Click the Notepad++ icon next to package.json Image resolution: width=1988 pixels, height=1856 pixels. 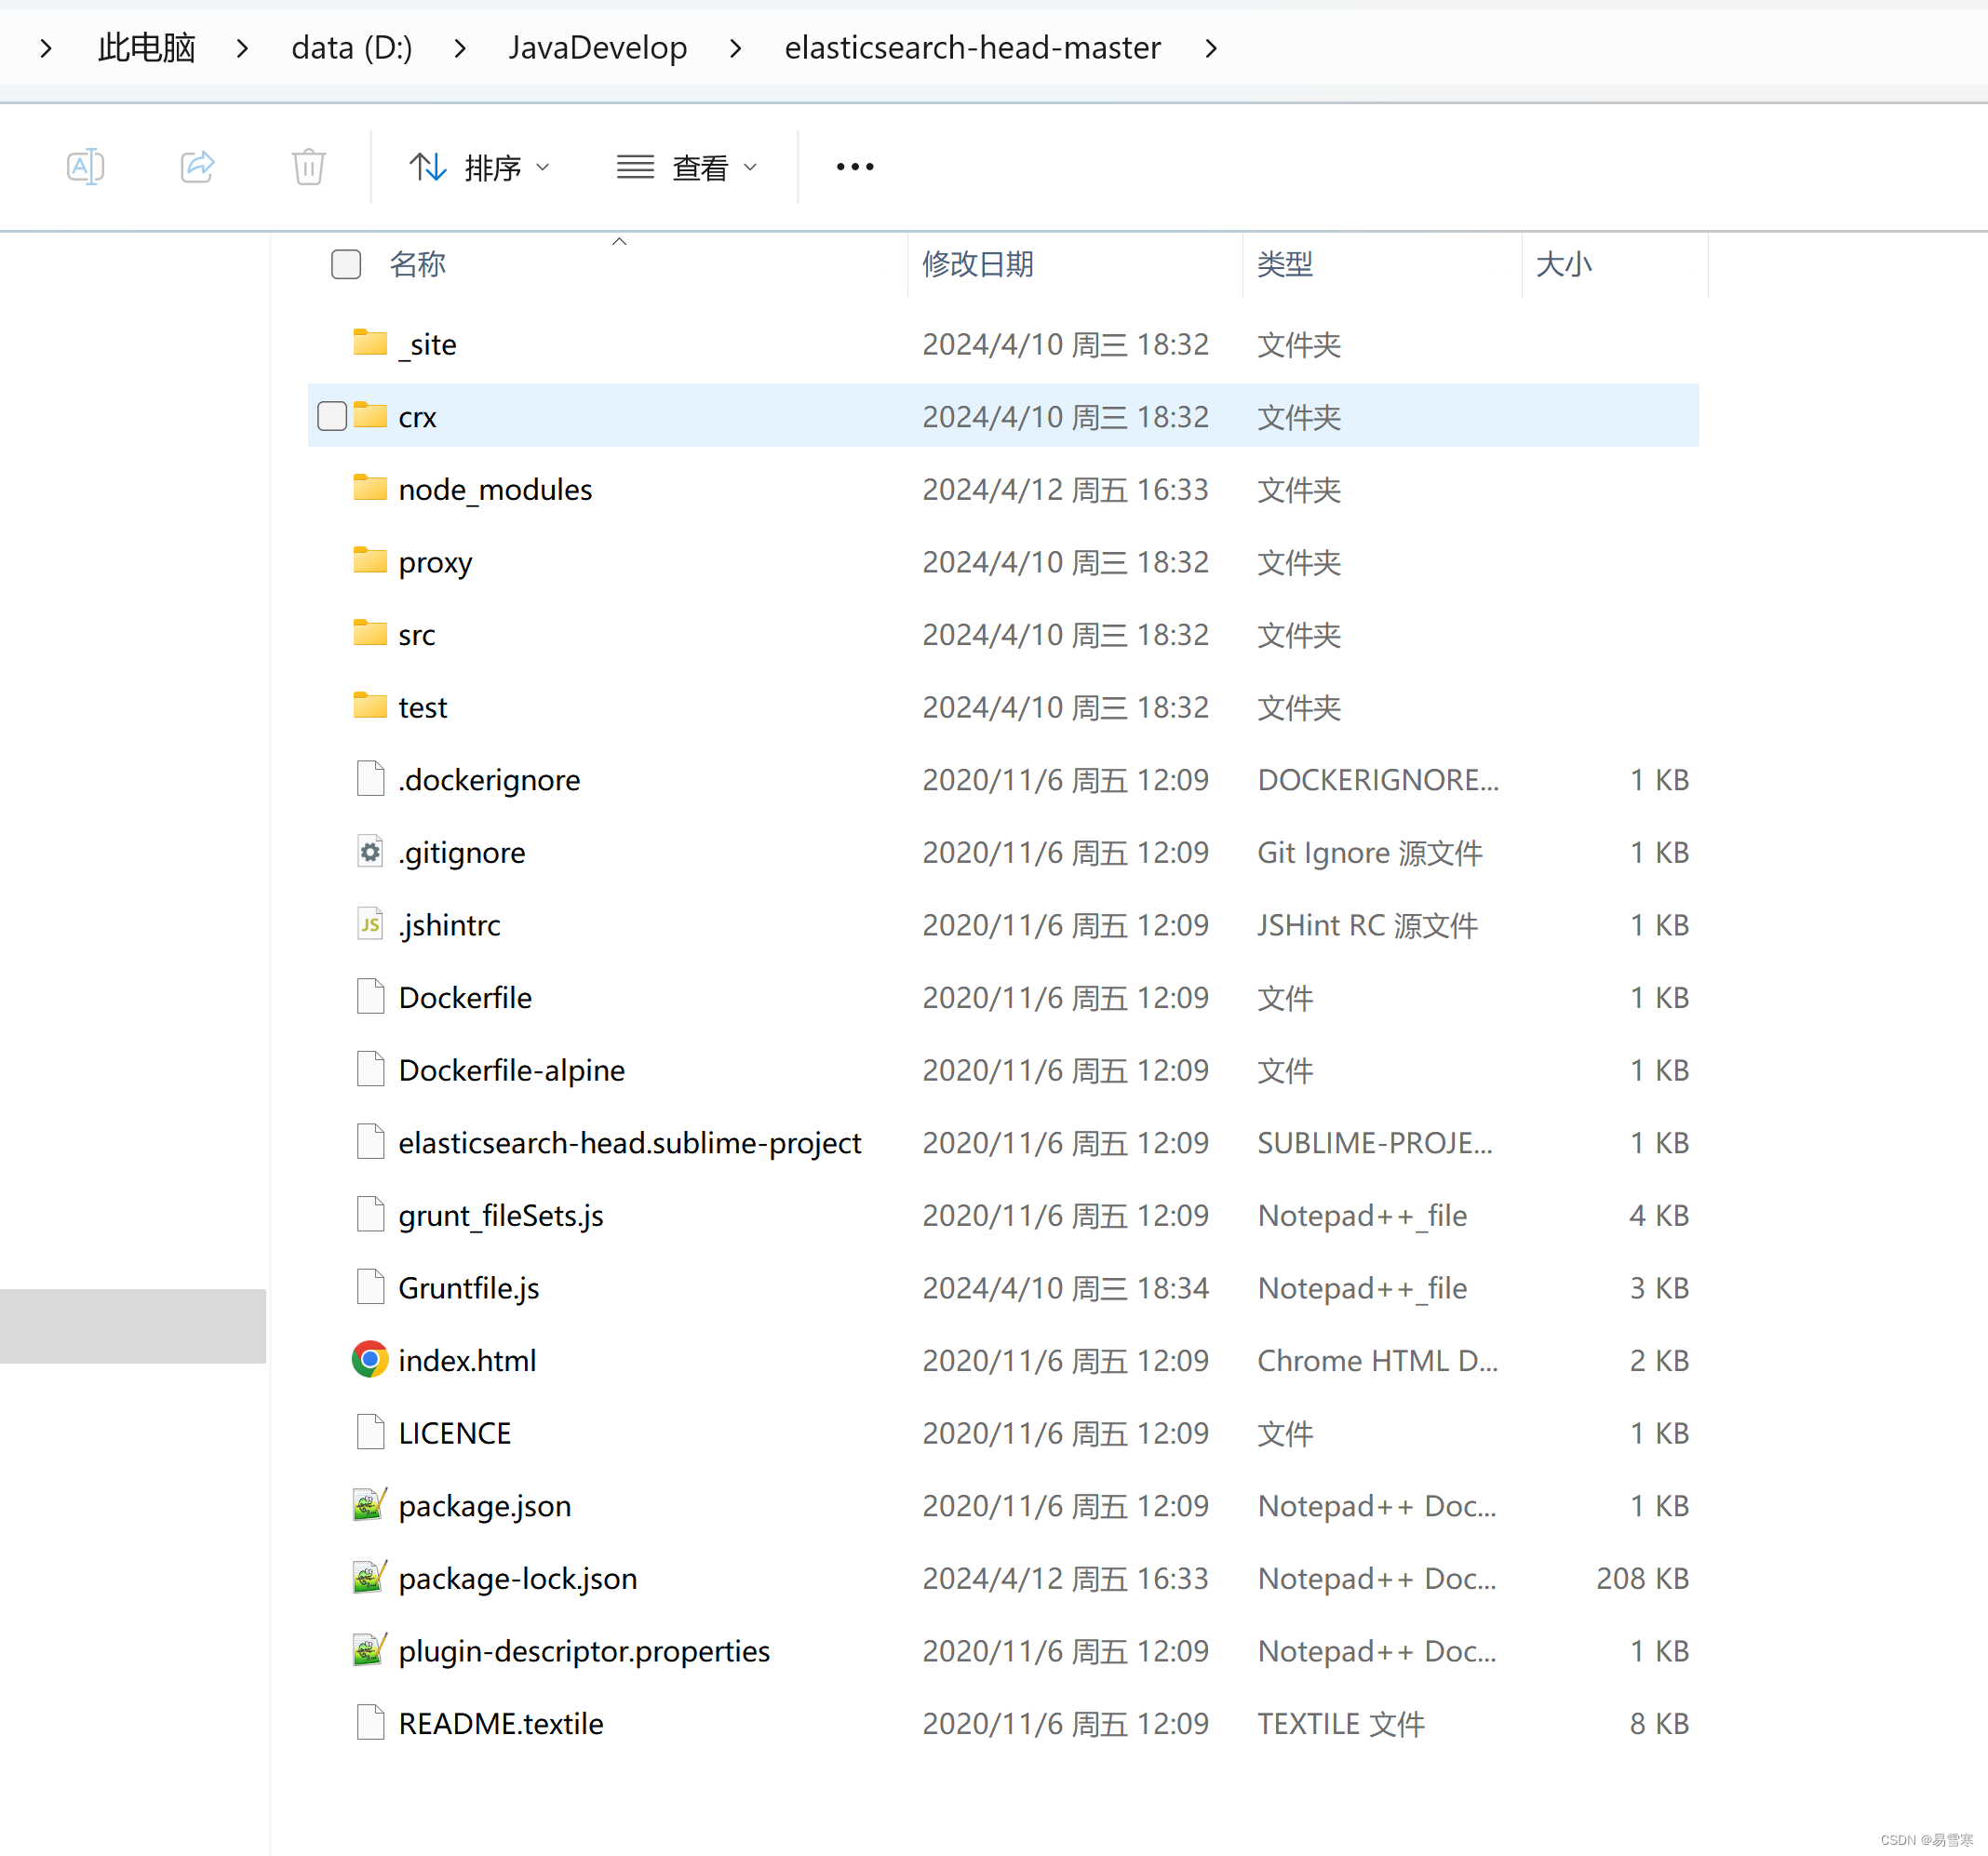369,1504
